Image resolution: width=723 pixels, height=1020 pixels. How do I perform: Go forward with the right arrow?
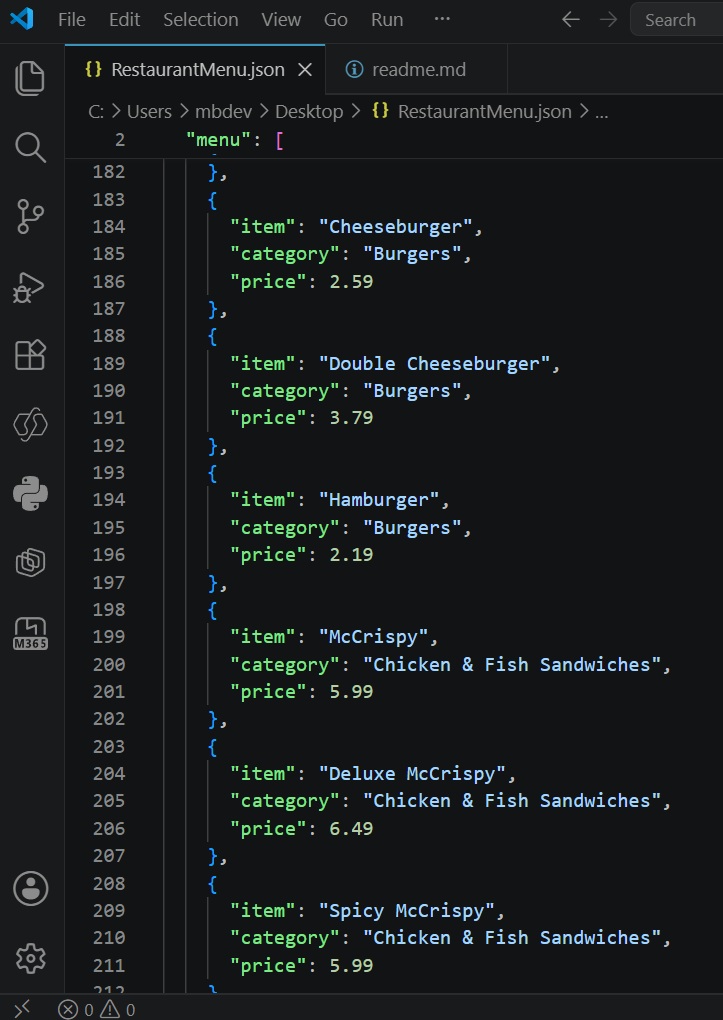pos(608,20)
